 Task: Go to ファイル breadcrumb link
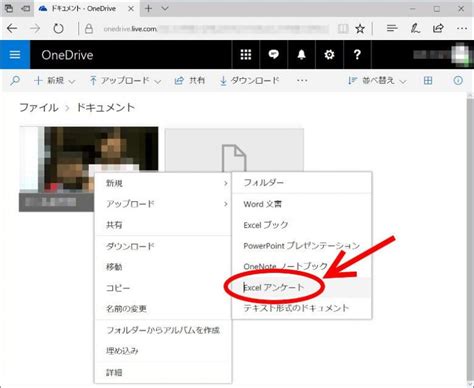click(39, 108)
